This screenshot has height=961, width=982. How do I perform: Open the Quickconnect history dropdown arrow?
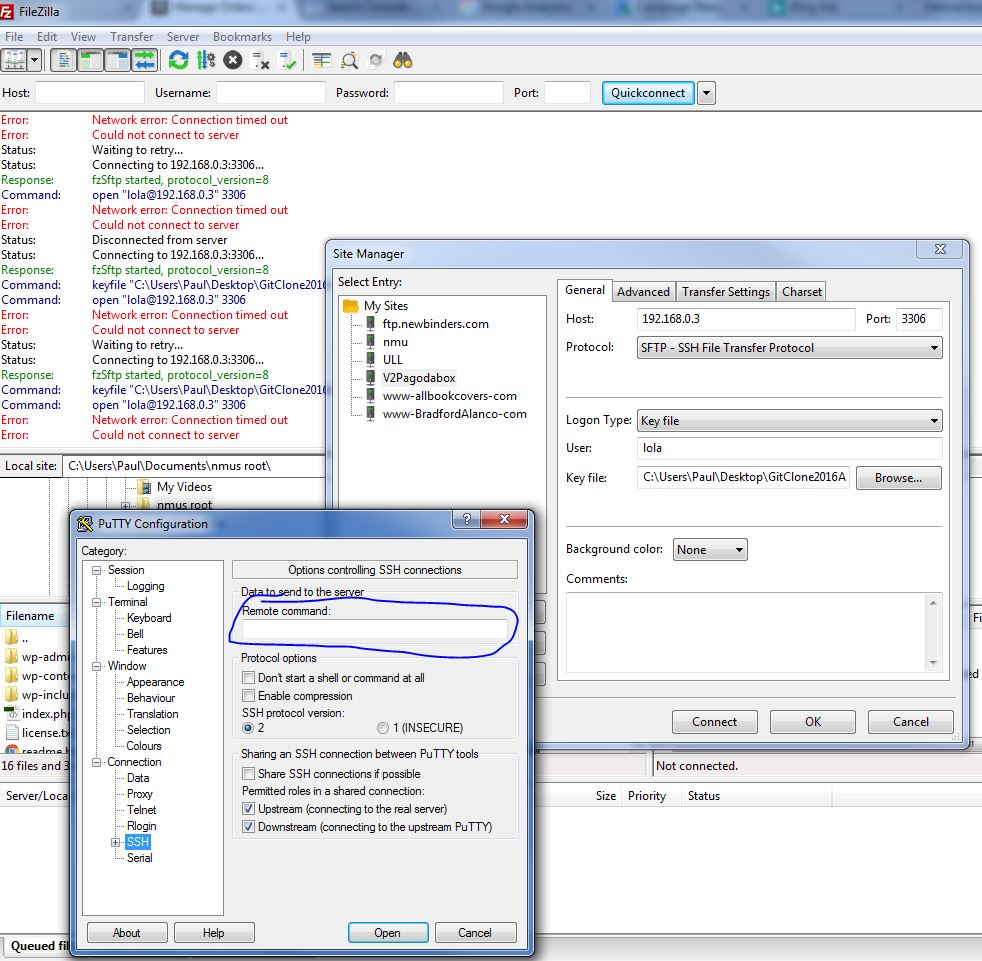706,93
